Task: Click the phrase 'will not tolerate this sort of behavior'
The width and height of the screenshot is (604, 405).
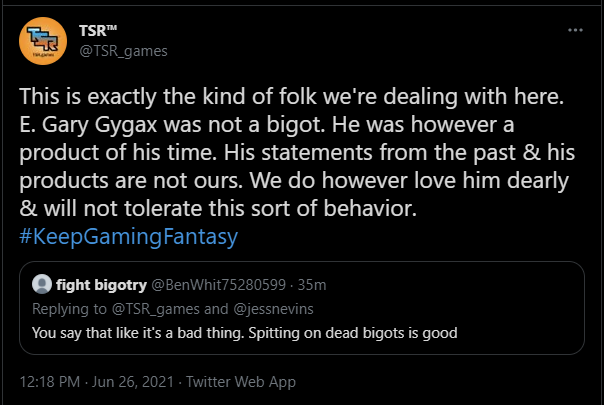Action: (230, 208)
